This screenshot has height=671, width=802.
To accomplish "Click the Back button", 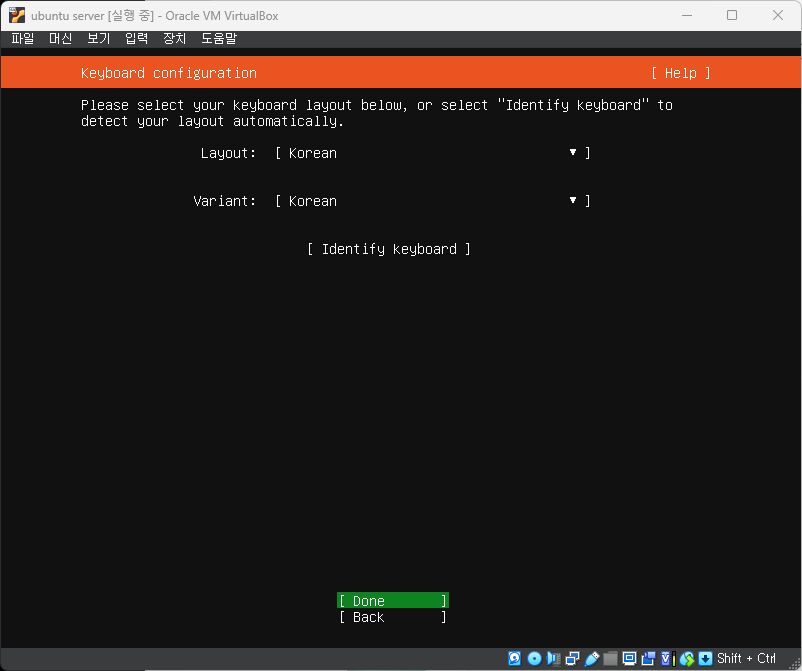I will (393, 617).
